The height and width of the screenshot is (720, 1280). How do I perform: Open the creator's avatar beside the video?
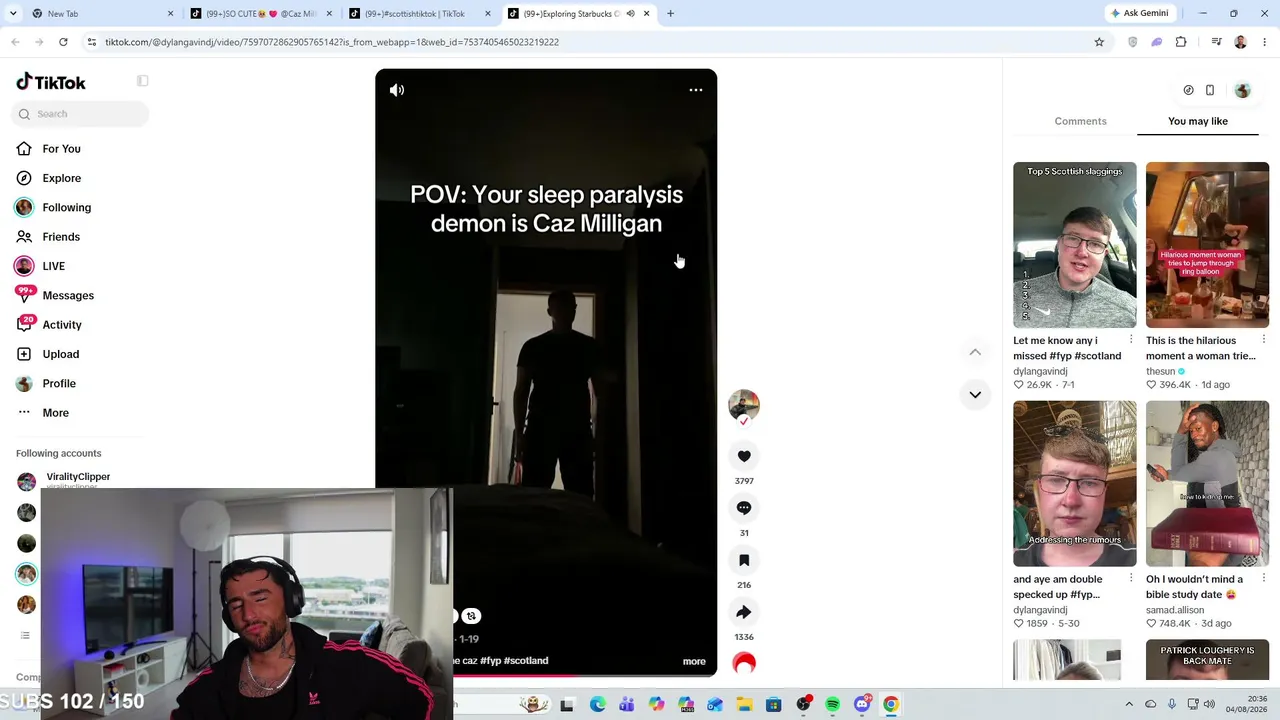[744, 405]
